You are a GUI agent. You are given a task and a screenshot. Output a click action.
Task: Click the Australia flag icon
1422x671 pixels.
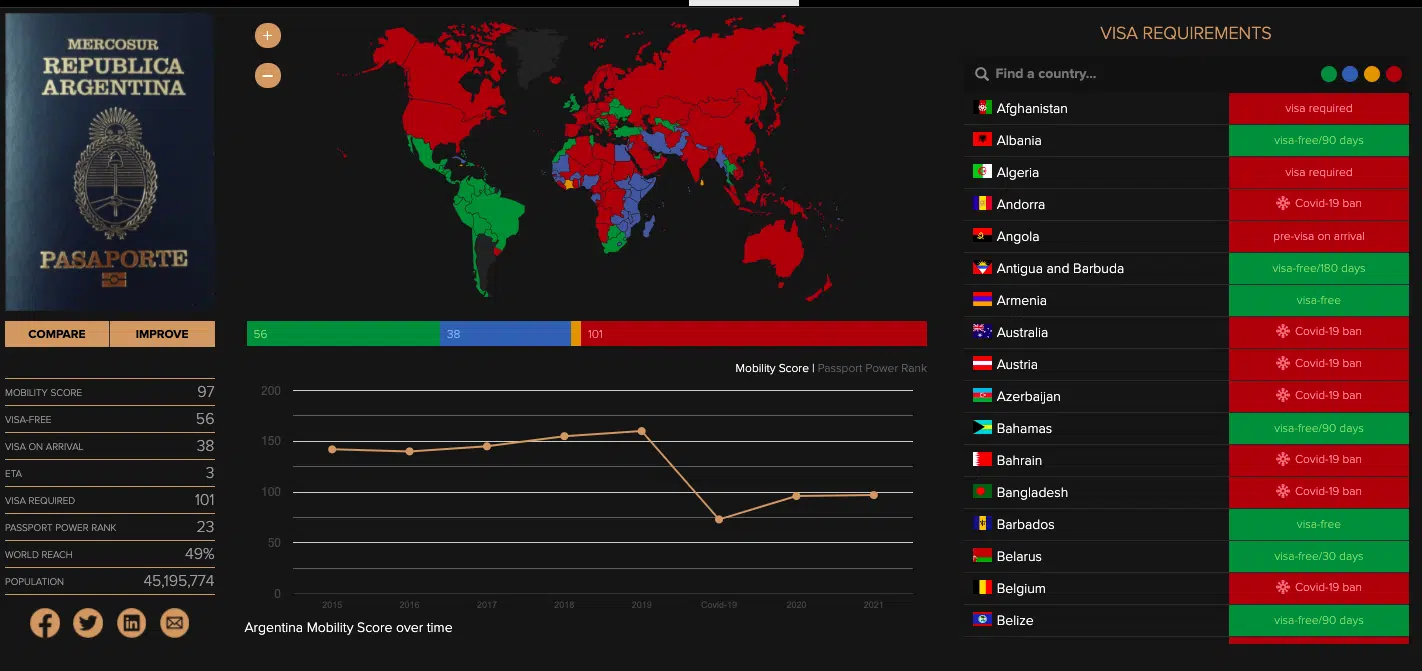click(982, 332)
